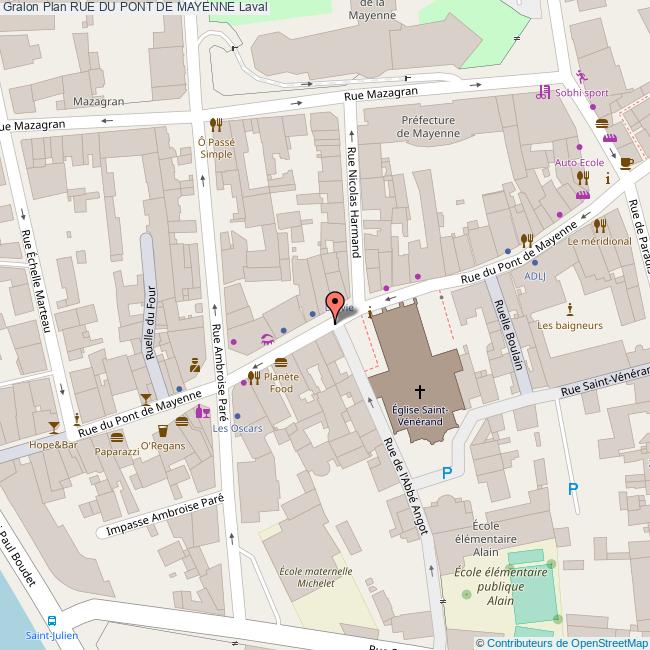Click the Préfecture de Mayenne label
Viewport: 650px width, 650px height.
[x=428, y=127]
